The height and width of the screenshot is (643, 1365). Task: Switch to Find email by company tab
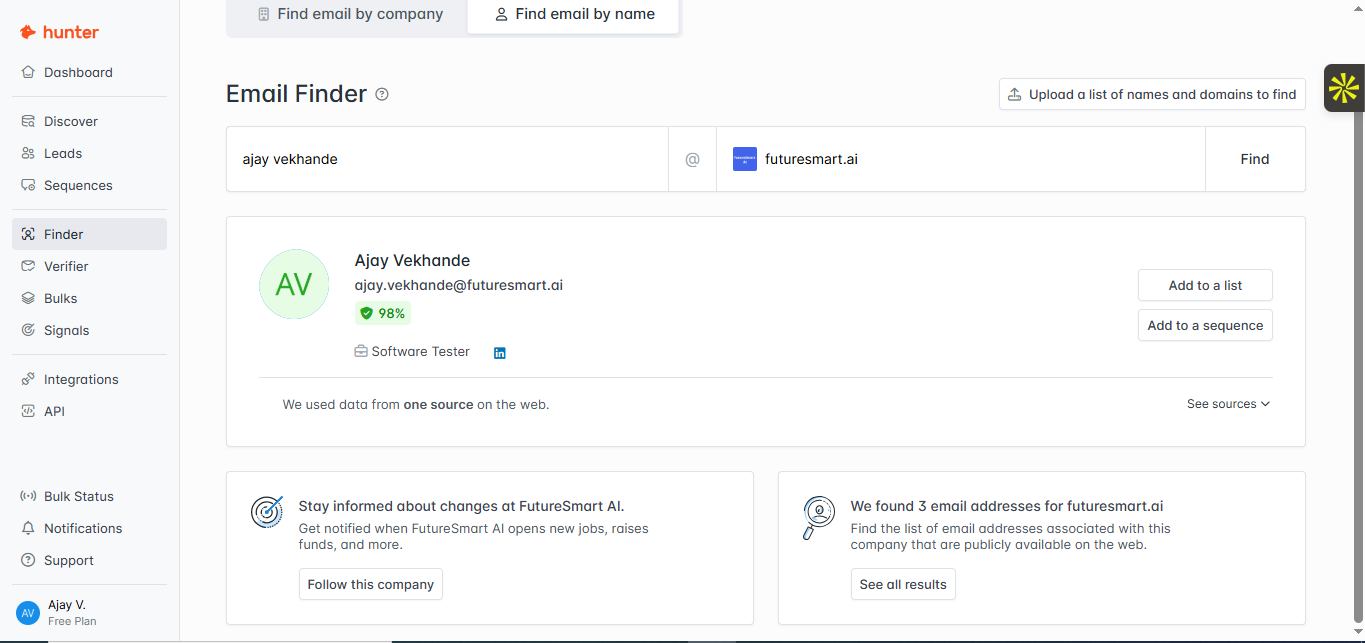[x=349, y=14]
